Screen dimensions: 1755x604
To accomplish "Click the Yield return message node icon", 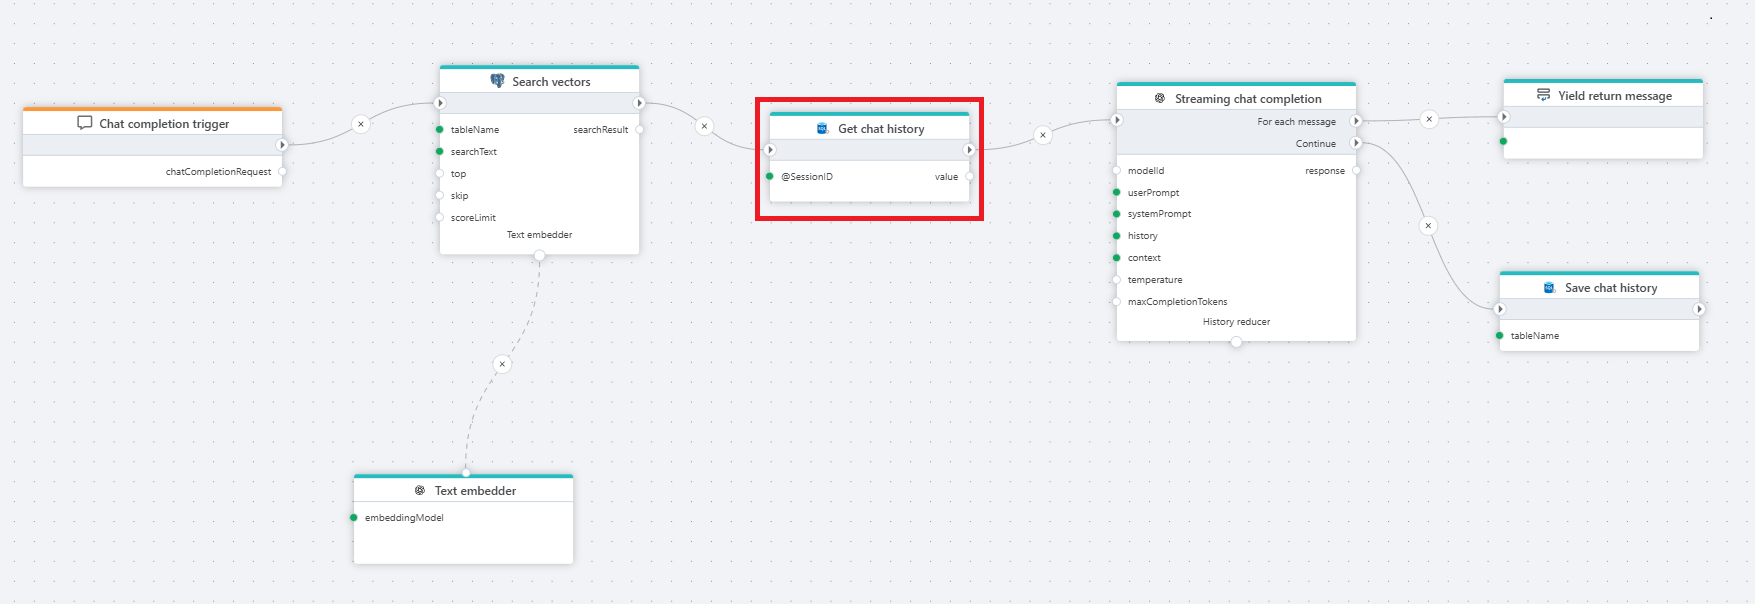I will [1543, 95].
